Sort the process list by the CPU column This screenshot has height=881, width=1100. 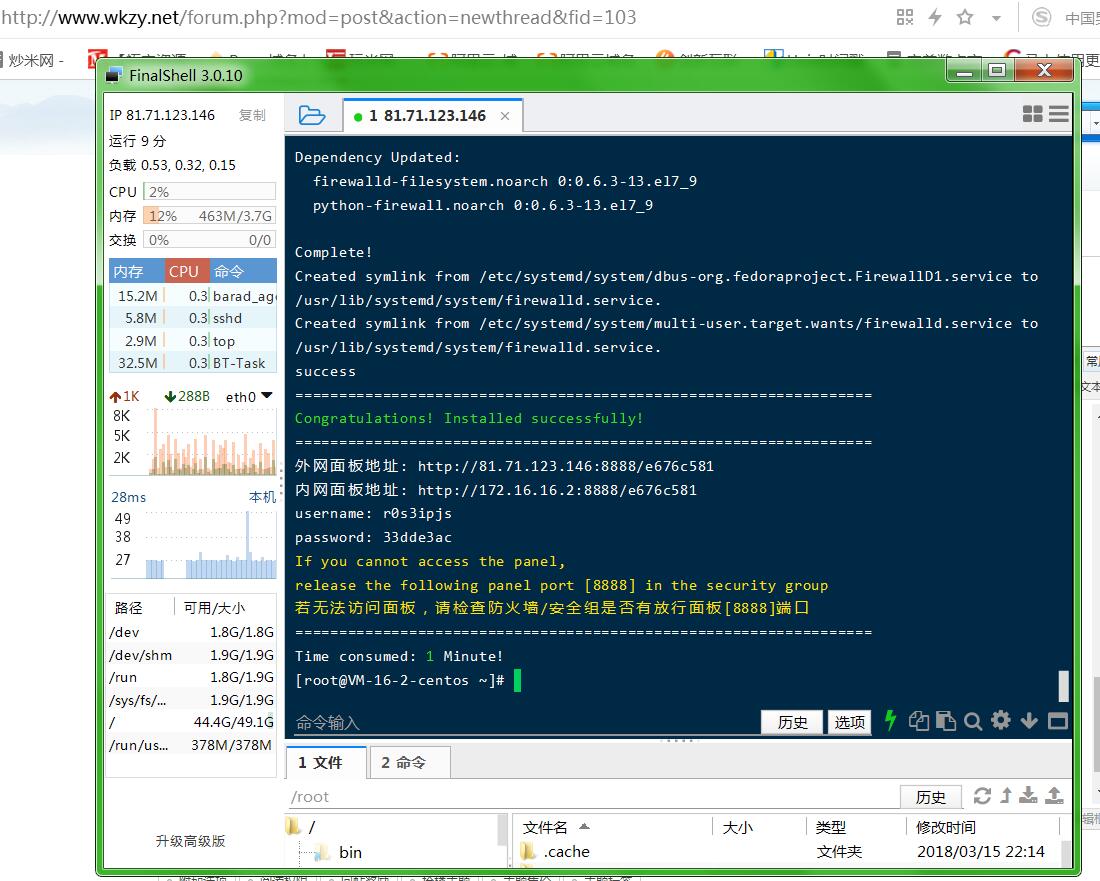[x=184, y=271]
